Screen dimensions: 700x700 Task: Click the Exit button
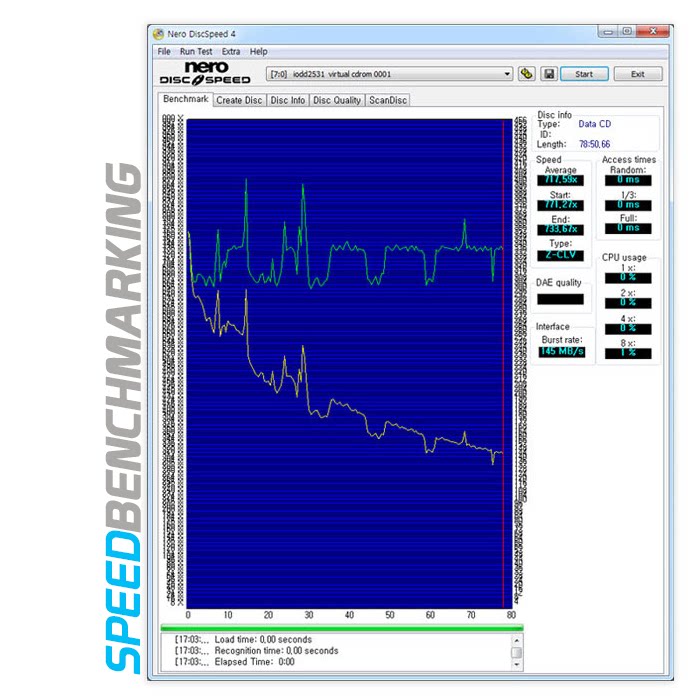pyautogui.click(x=638, y=74)
